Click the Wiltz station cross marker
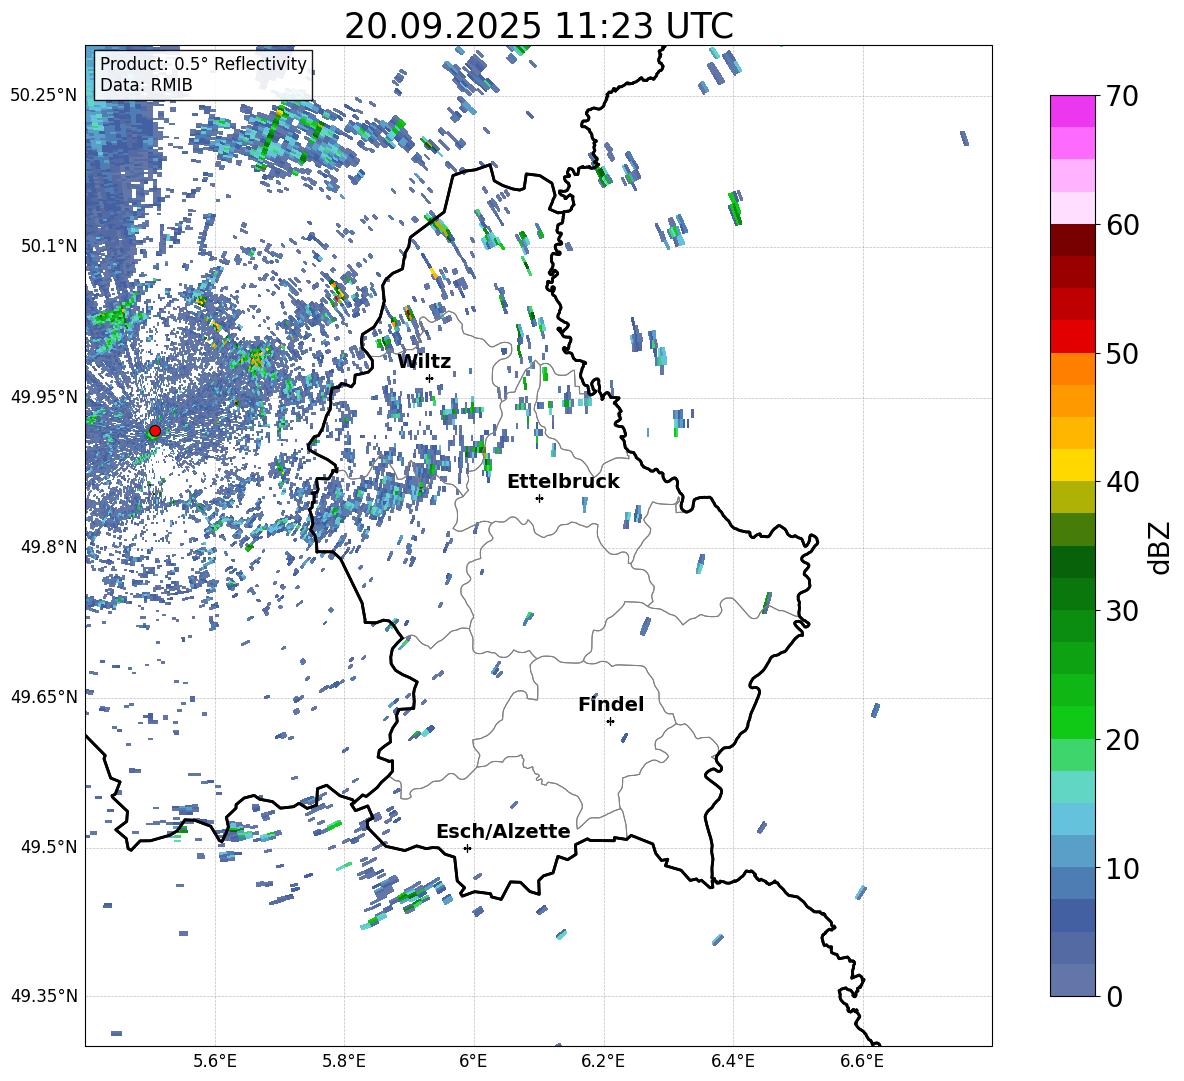This screenshot has width=1184, height=1081. pos(430,378)
